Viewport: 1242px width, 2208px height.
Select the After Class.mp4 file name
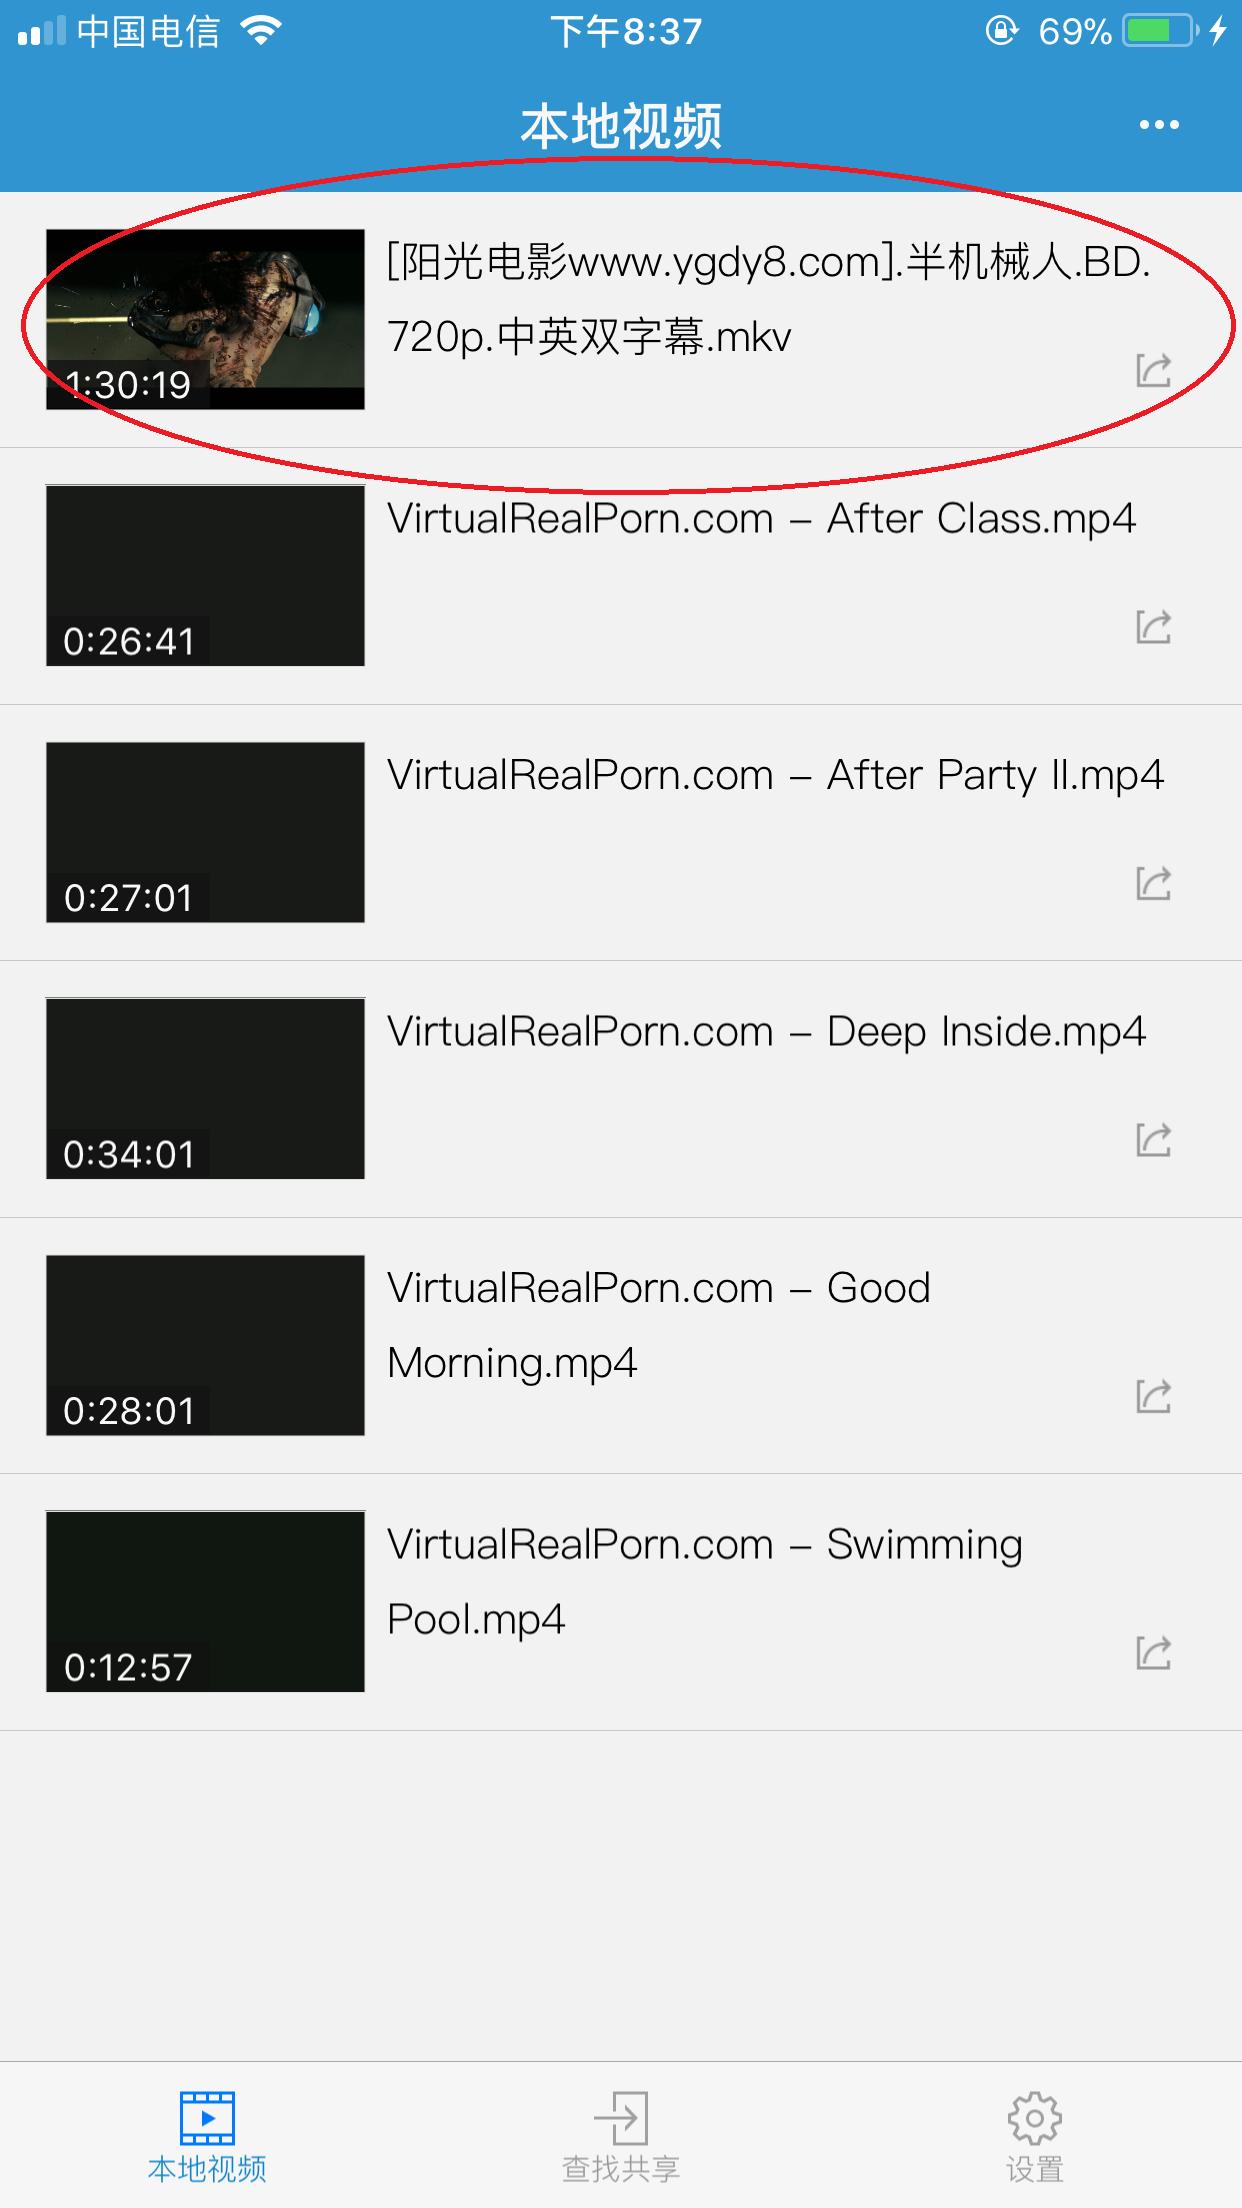[x=761, y=519]
